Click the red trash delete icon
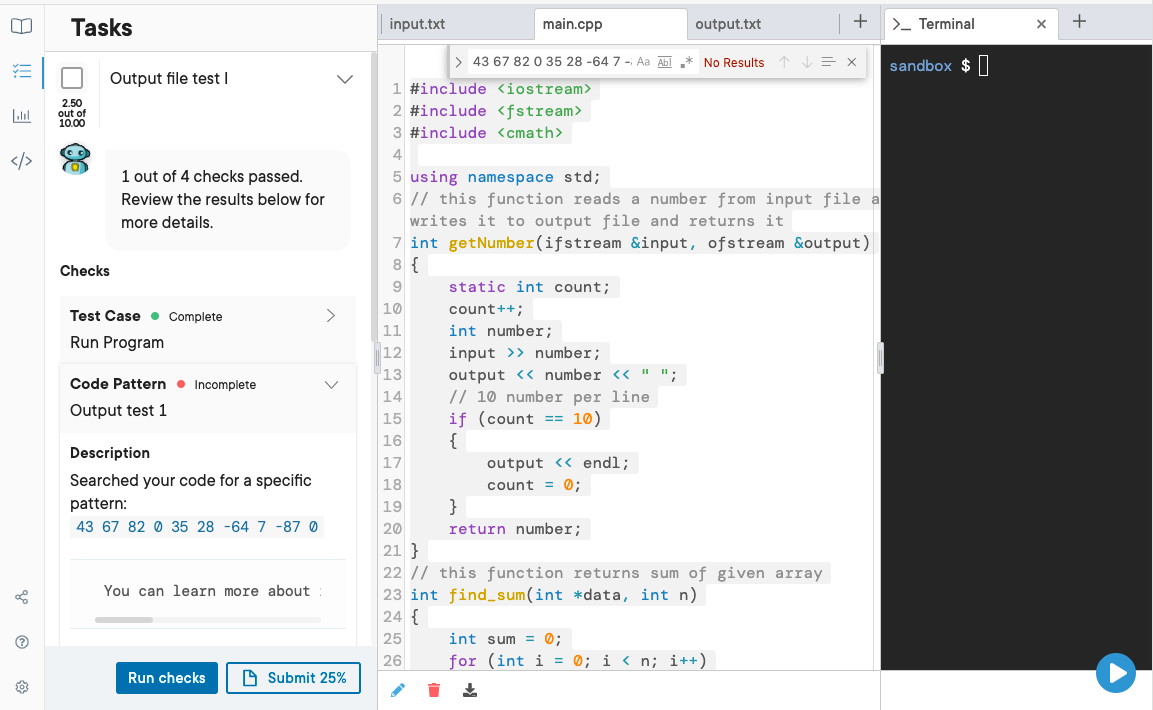Screen dimensions: 1153x710 [x=434, y=689]
